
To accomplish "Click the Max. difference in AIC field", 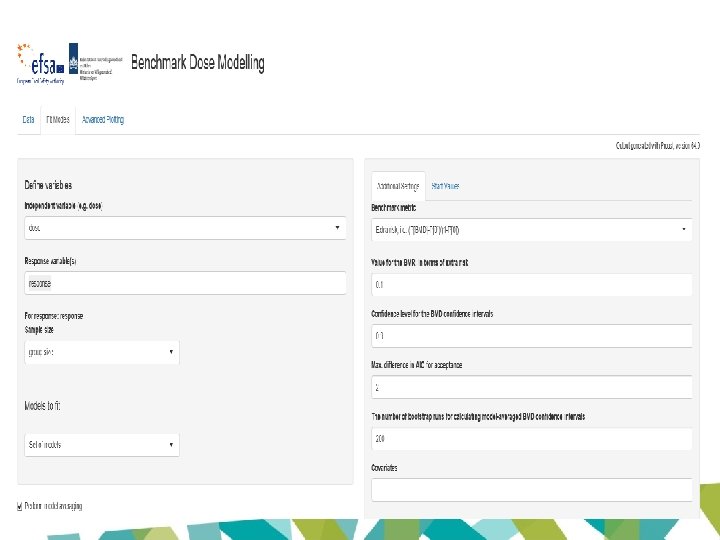I will click(531, 387).
